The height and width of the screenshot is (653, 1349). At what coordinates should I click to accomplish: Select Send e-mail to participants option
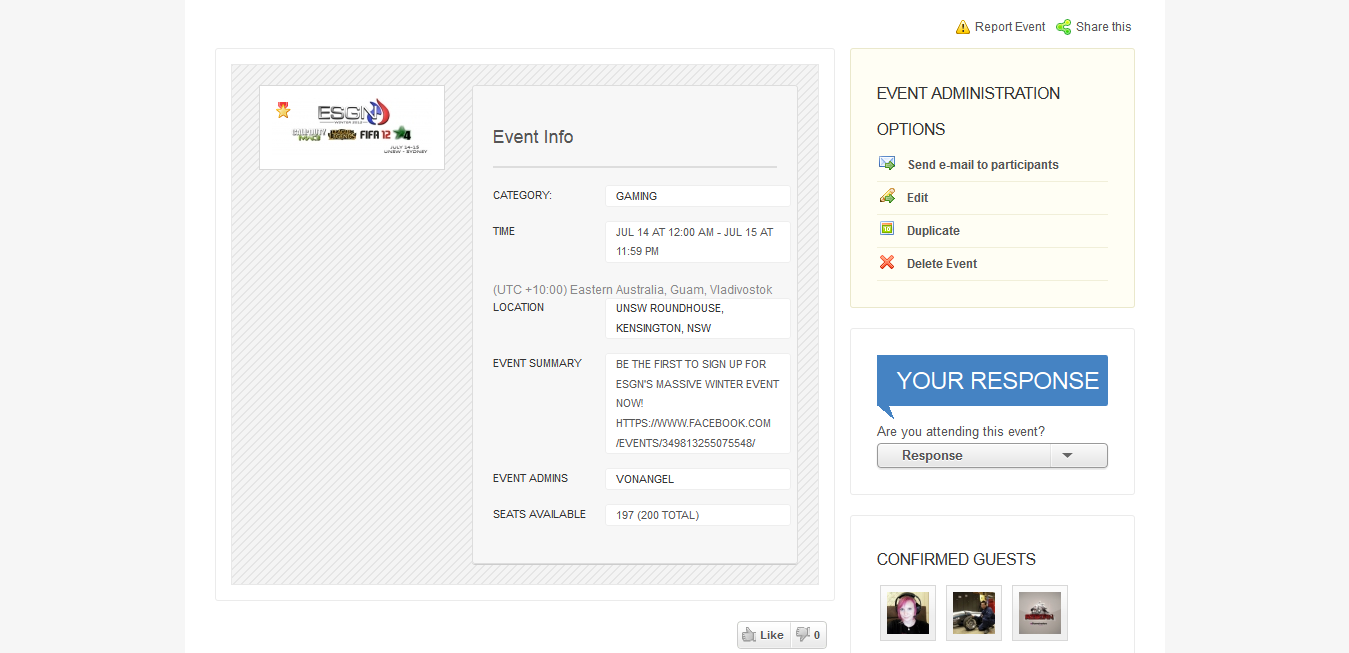(x=982, y=165)
